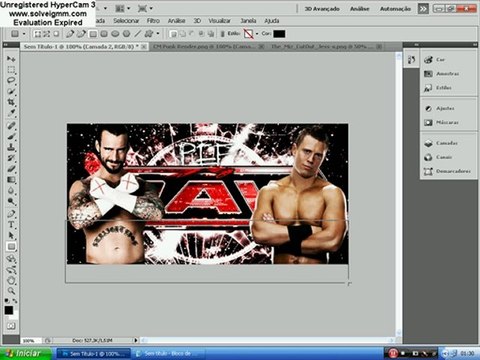Enable Shape Layers mode in options bar
Screen dimensions: 480x360
click(x=38, y=34)
